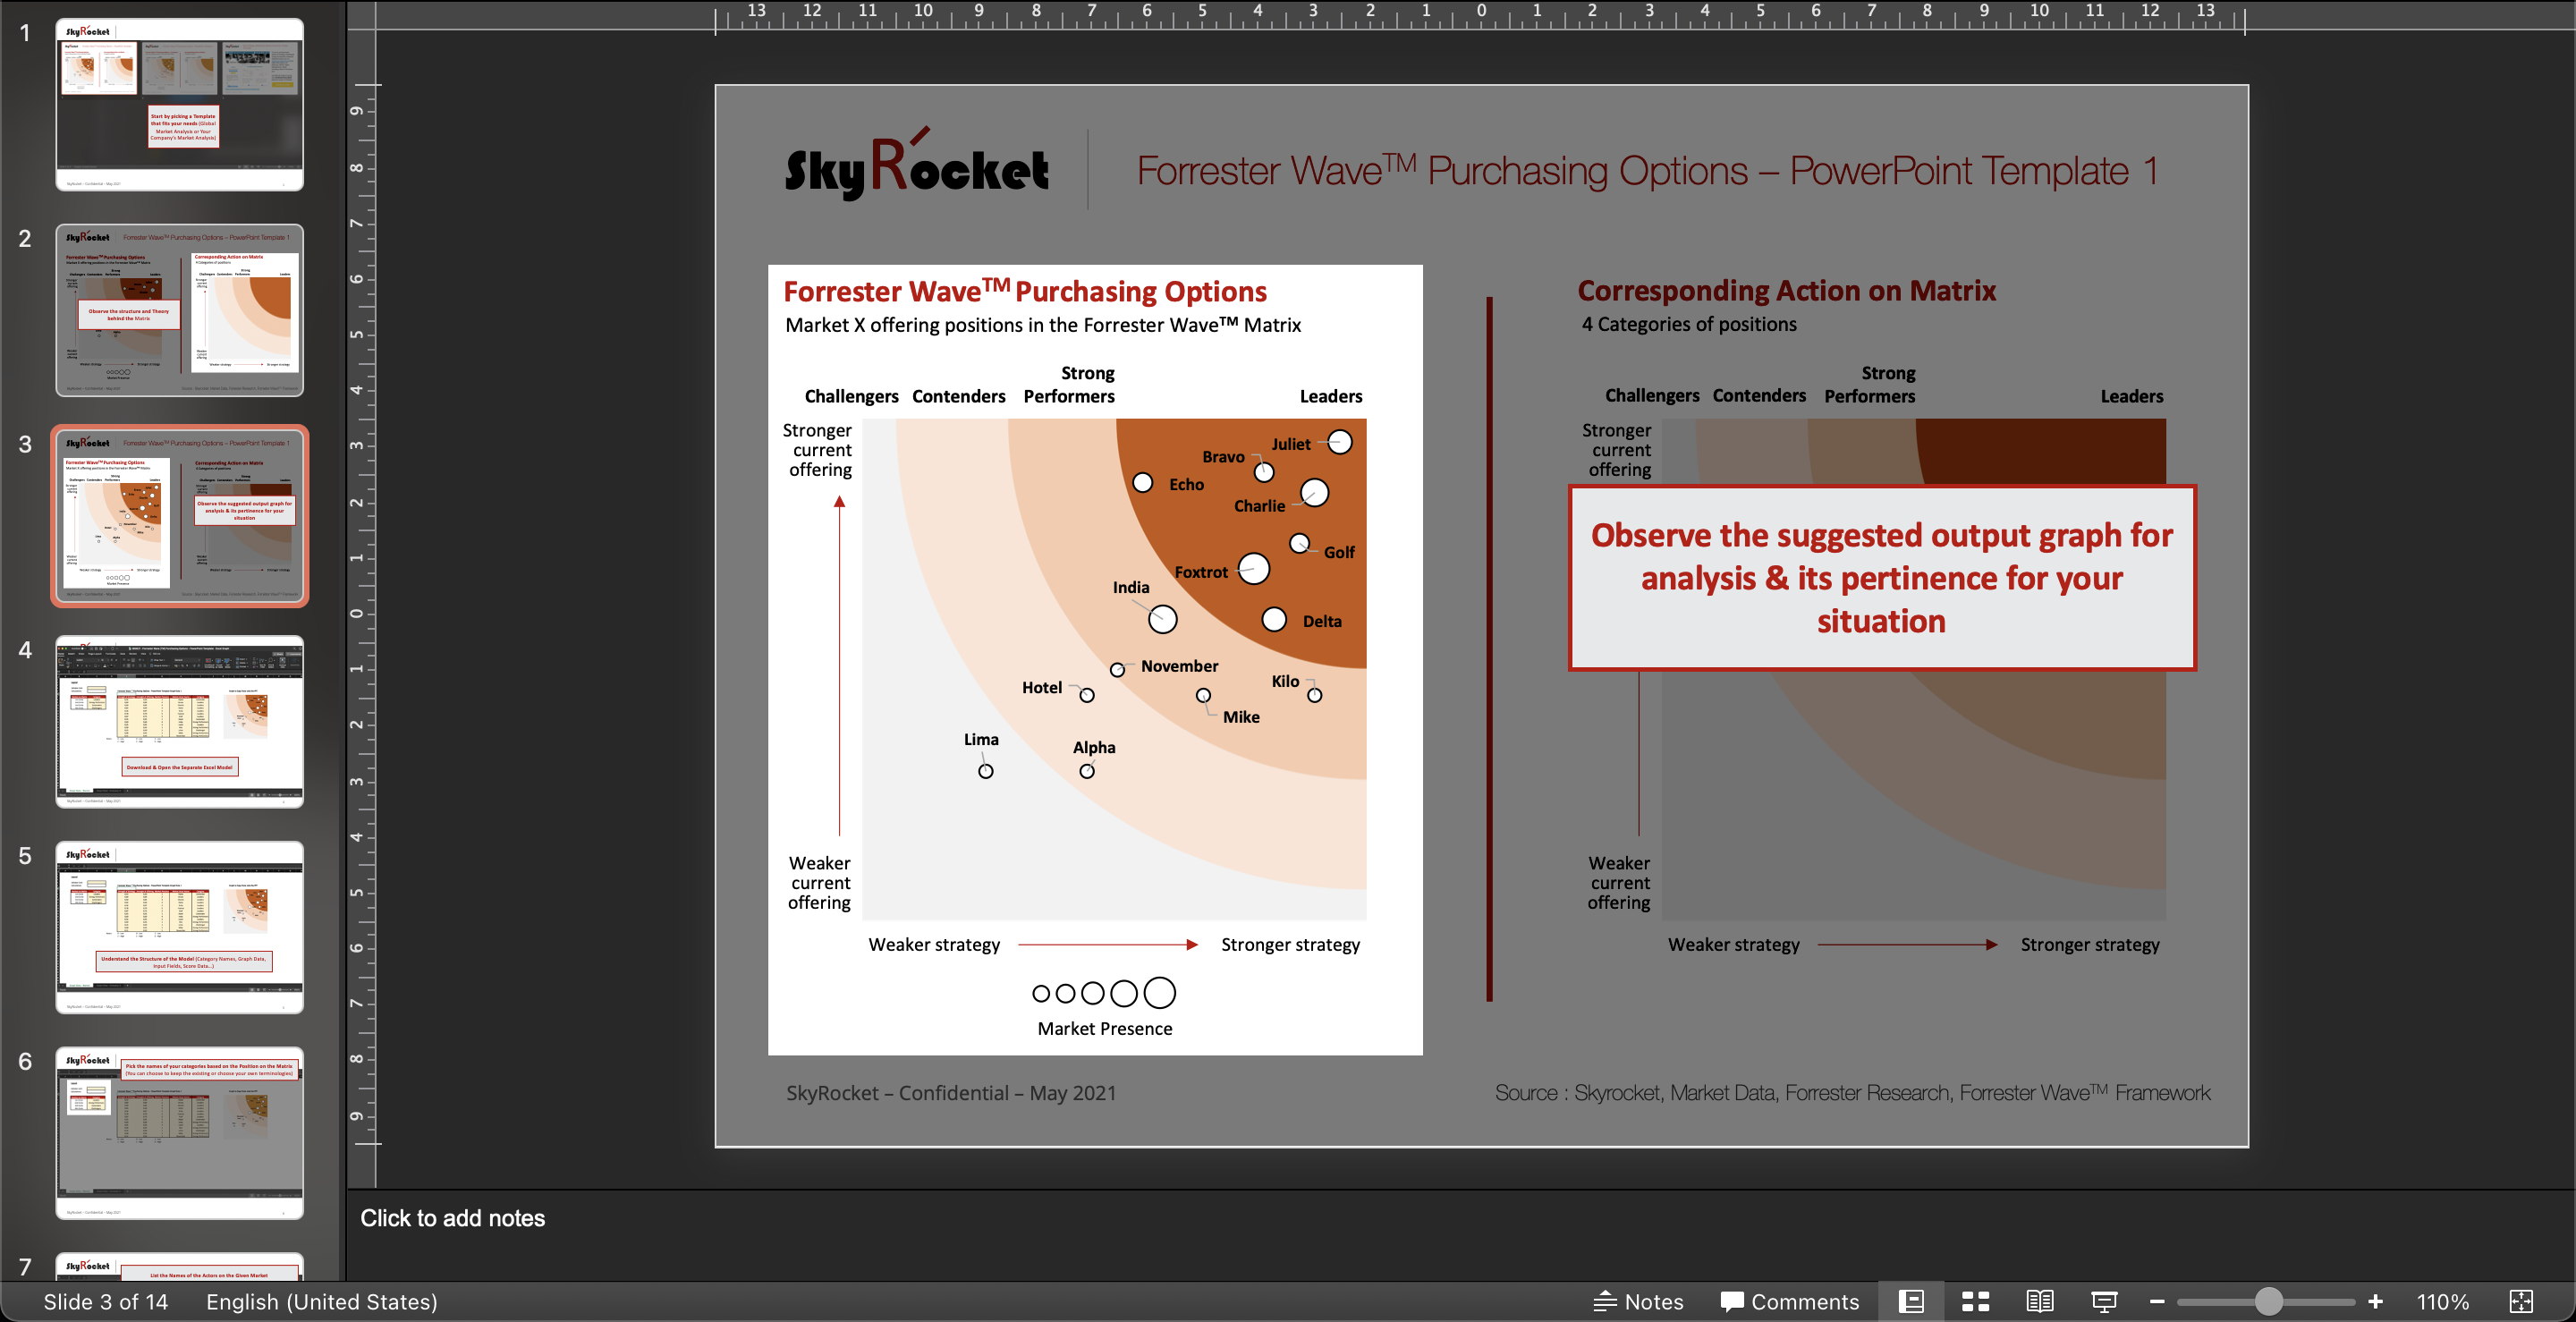This screenshot has height=1322, width=2576.
Task: Click '4 Categories of positions' text
Action: click(1689, 324)
